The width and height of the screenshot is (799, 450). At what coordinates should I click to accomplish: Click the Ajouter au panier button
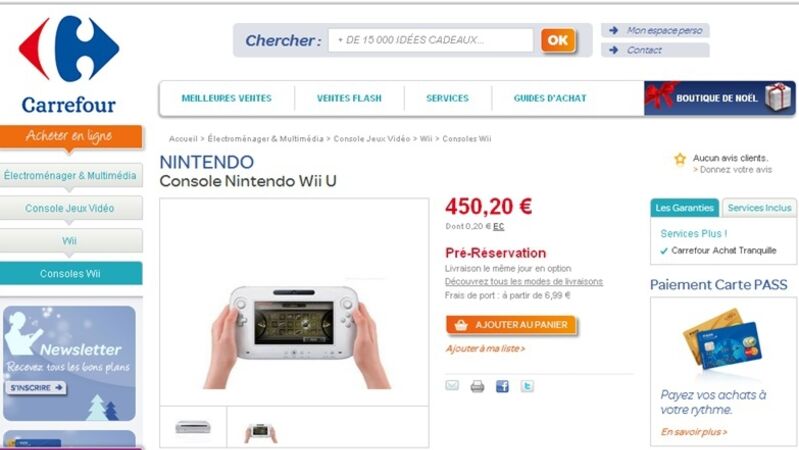click(x=511, y=325)
